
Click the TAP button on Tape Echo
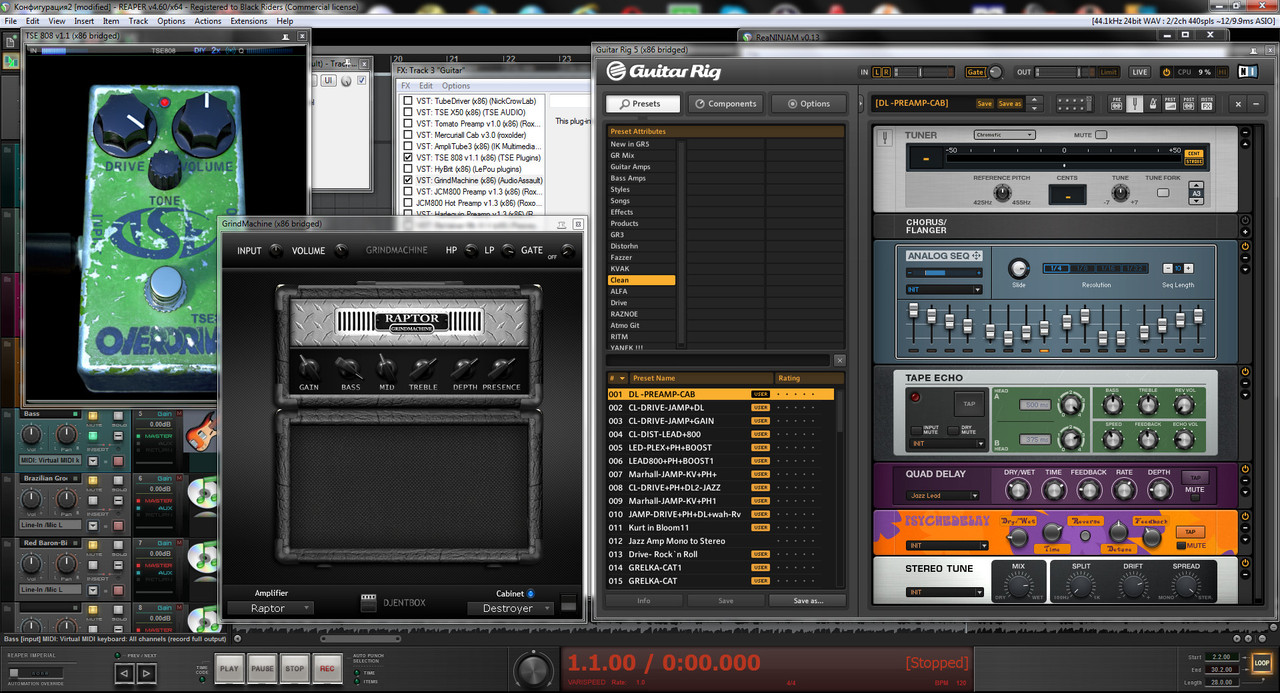click(968, 404)
